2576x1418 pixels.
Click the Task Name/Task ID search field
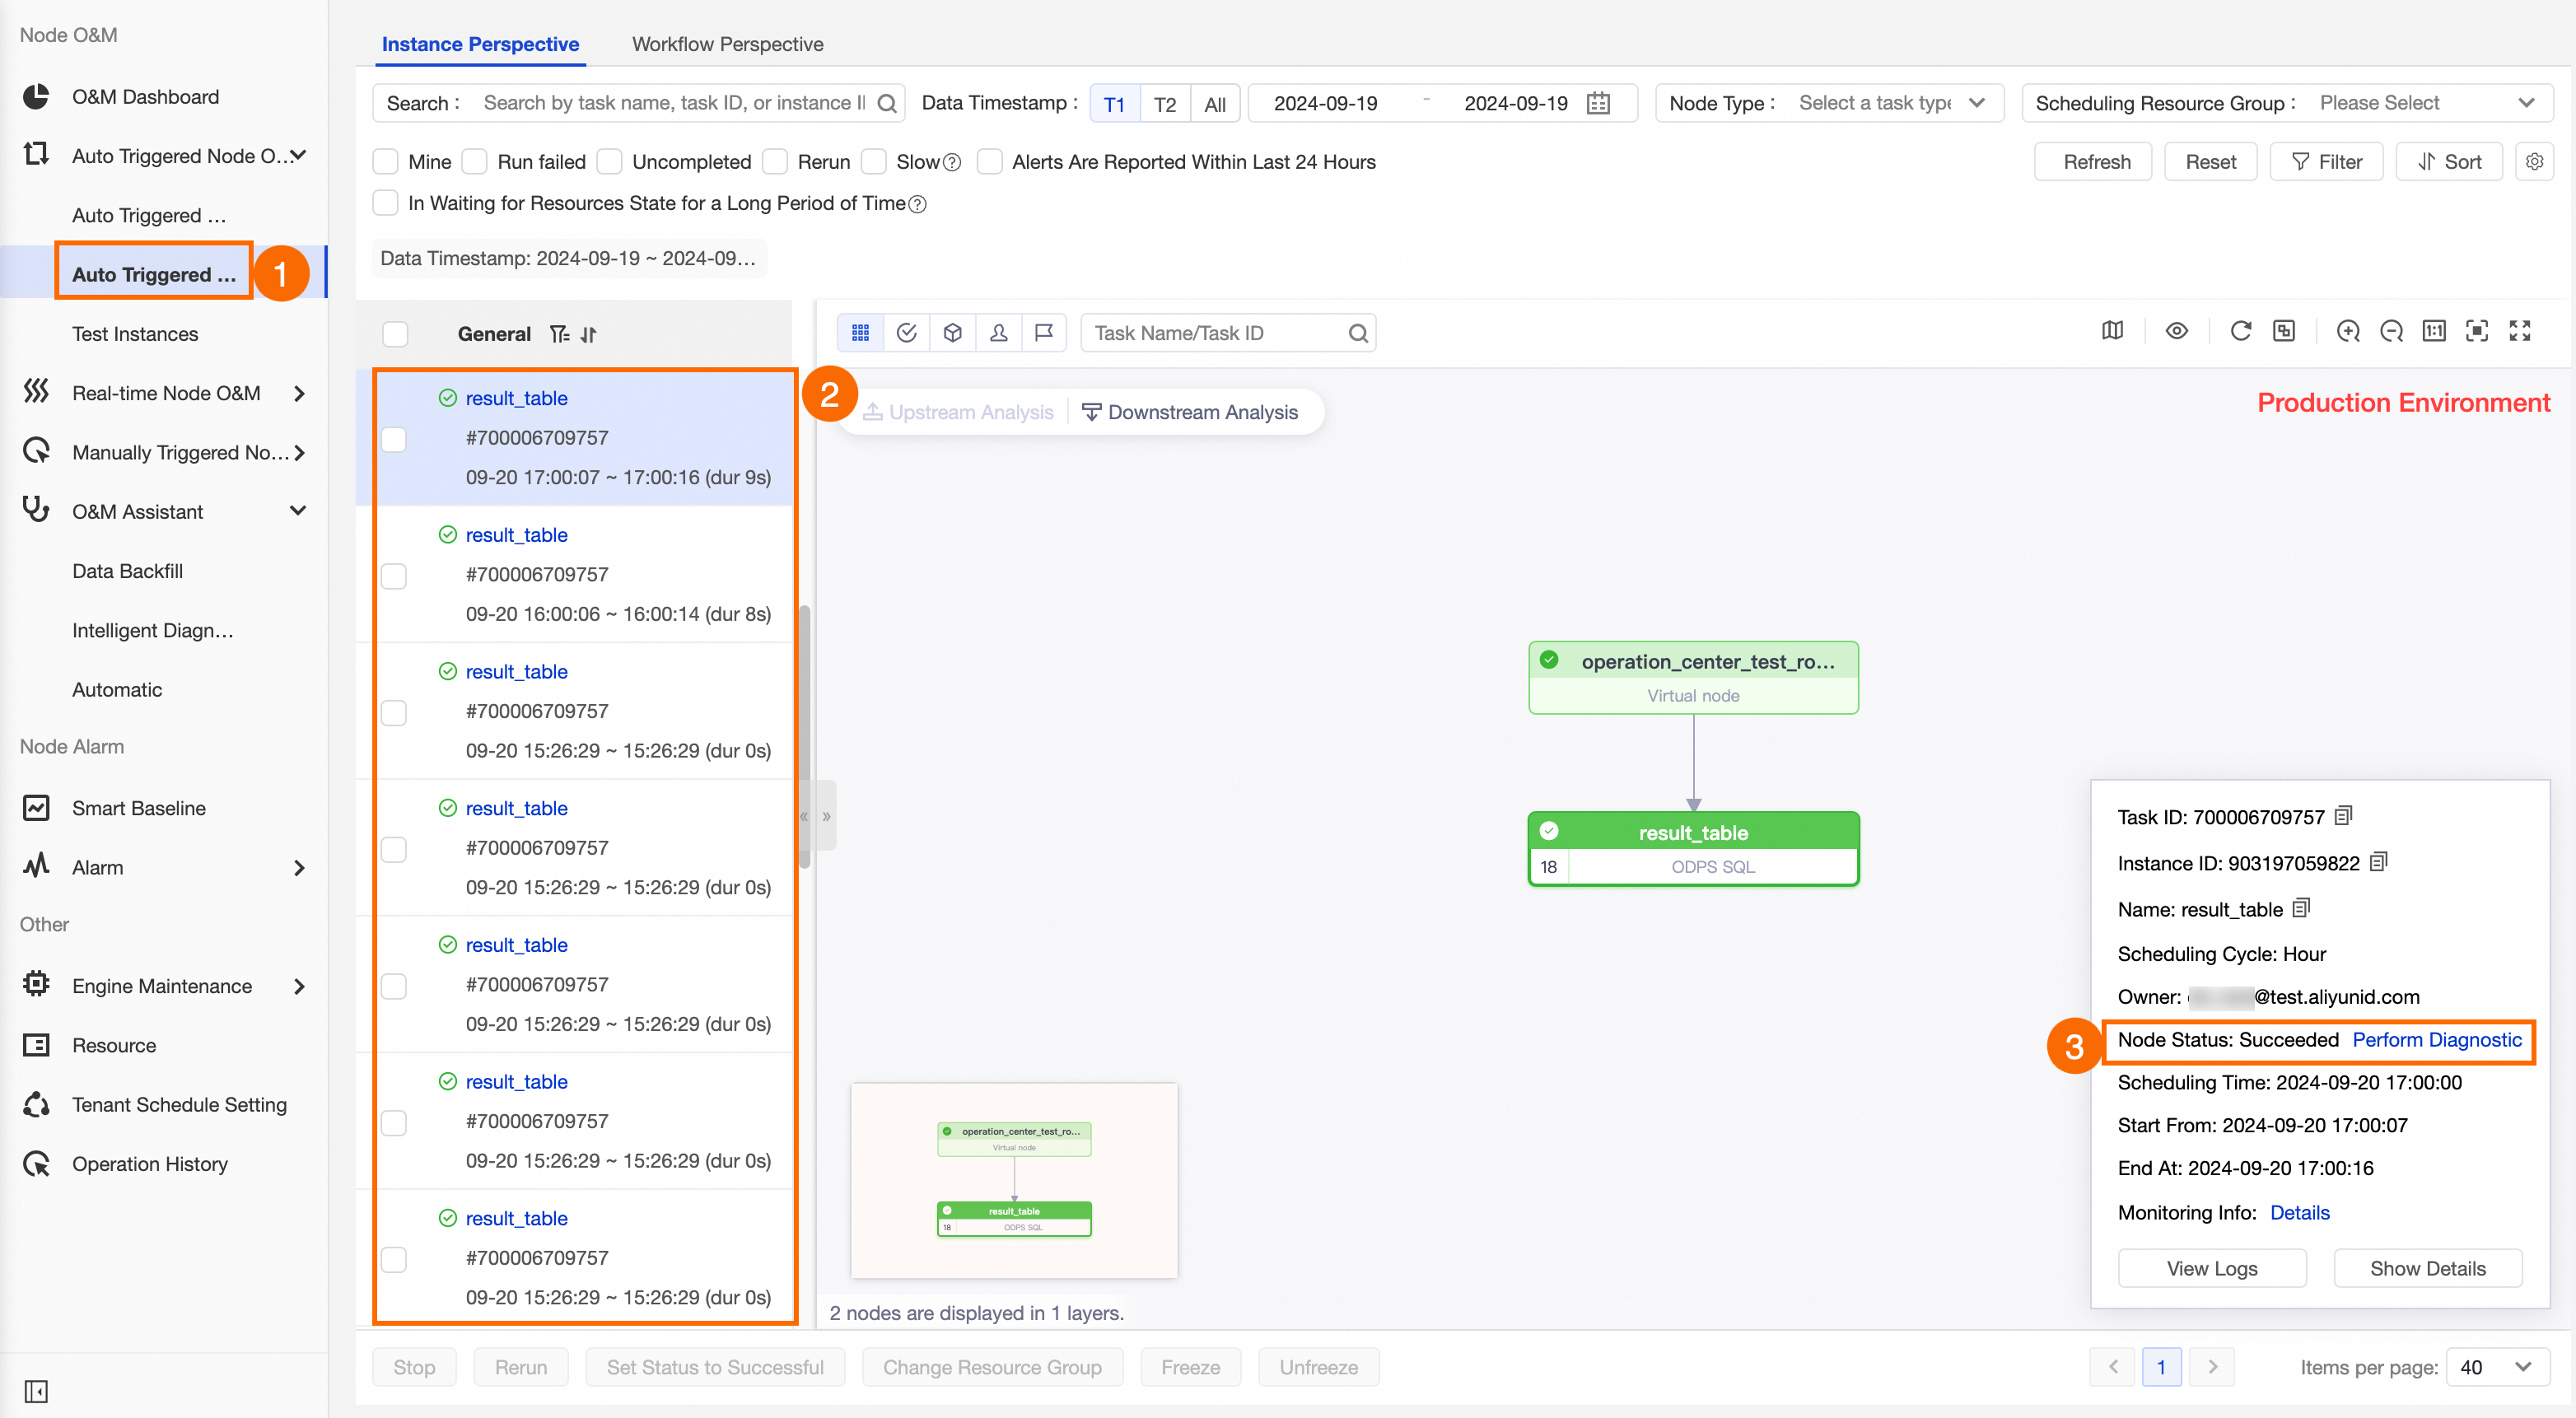1216,333
